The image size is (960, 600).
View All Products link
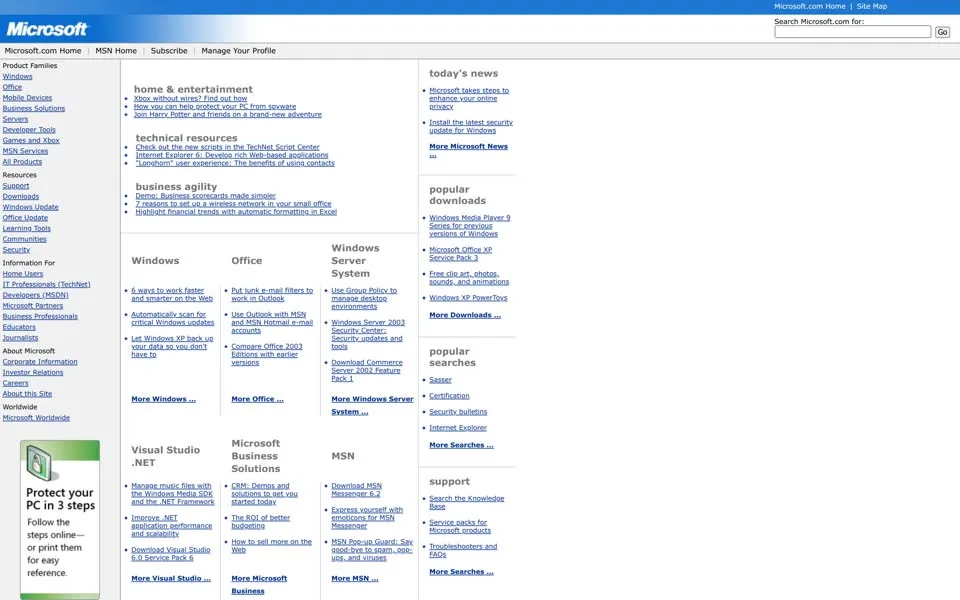point(22,162)
